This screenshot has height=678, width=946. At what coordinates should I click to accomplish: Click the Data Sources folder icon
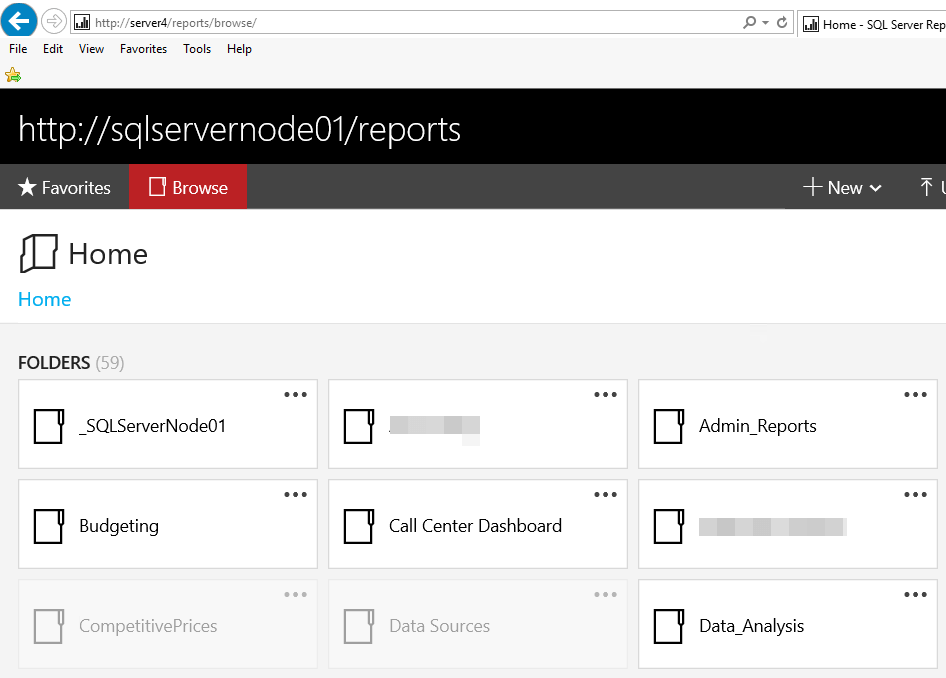point(359,627)
